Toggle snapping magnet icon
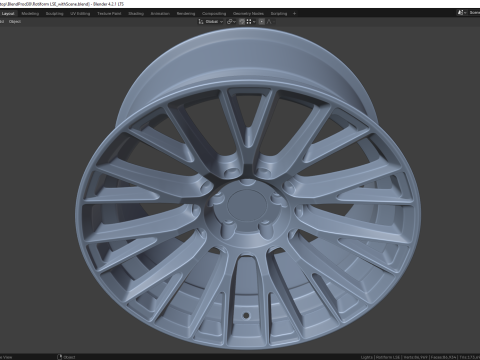The width and height of the screenshot is (480, 360). coord(242,22)
